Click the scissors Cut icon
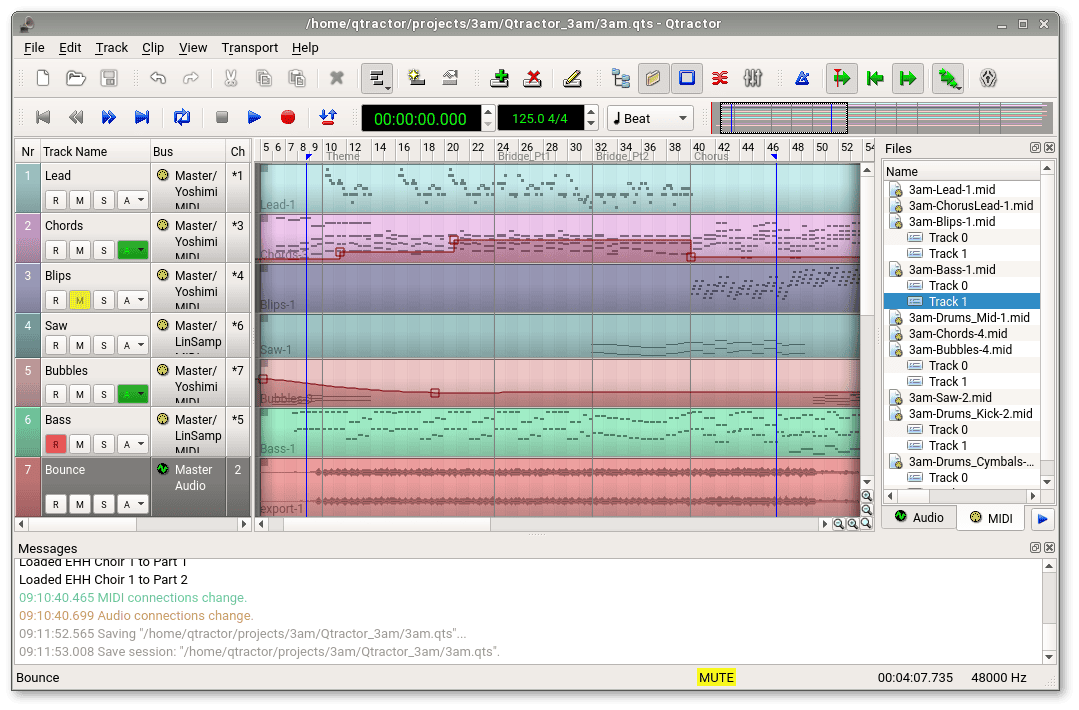The height and width of the screenshot is (710, 1079). (x=231, y=78)
